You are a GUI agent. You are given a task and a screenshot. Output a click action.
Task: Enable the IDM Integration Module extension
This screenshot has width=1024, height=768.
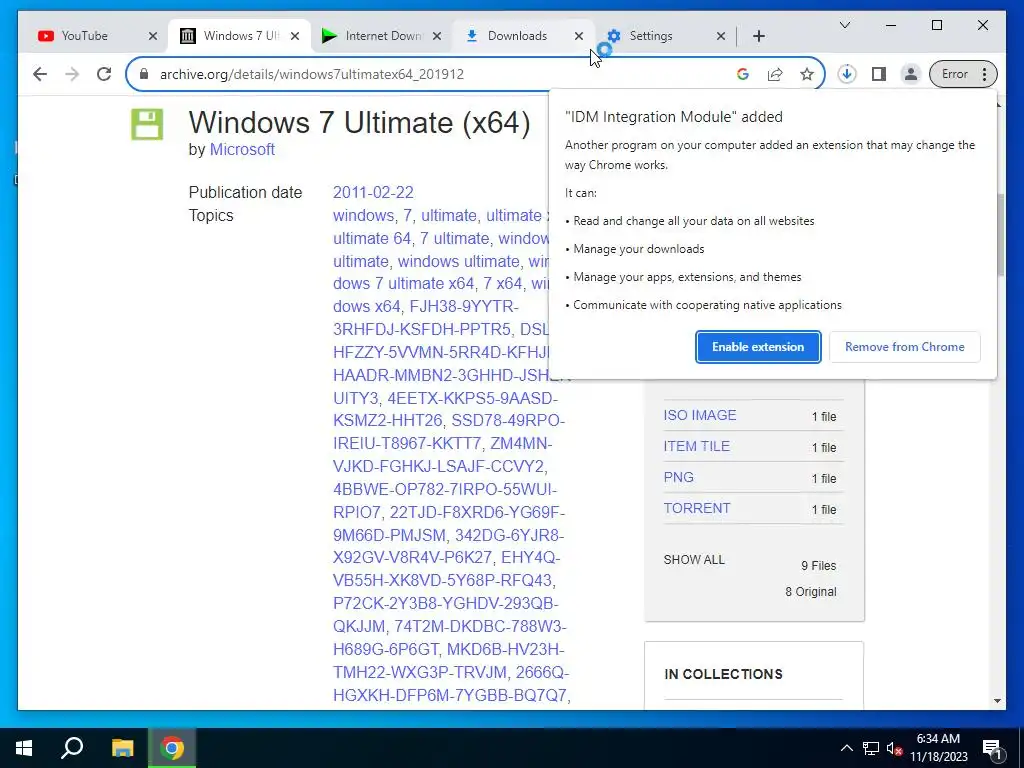758,347
